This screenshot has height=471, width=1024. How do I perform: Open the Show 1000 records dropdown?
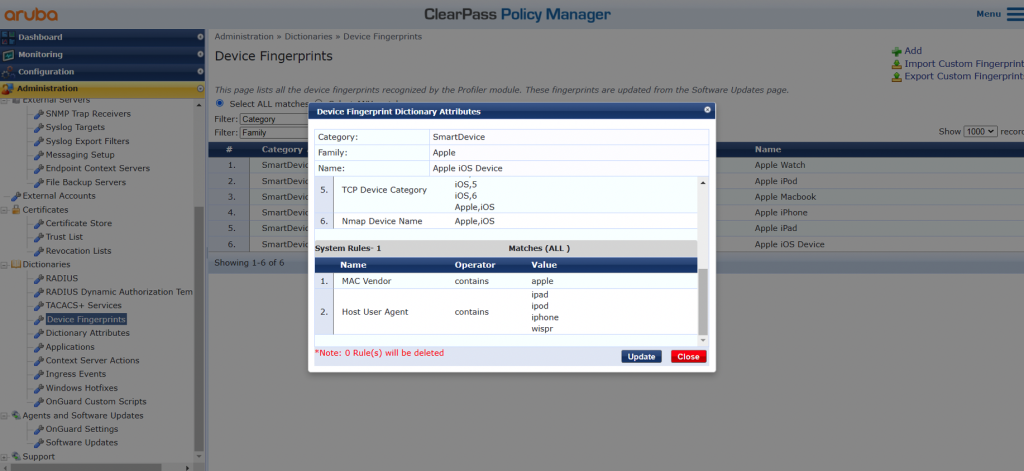coord(980,131)
